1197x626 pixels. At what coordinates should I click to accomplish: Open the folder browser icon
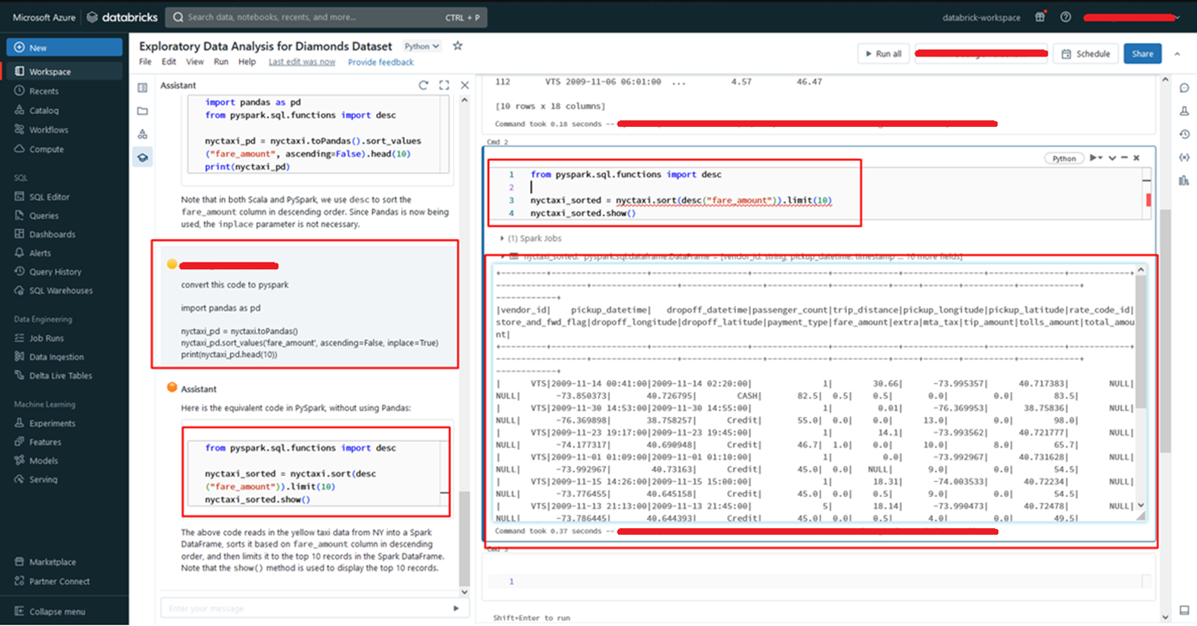[143, 111]
